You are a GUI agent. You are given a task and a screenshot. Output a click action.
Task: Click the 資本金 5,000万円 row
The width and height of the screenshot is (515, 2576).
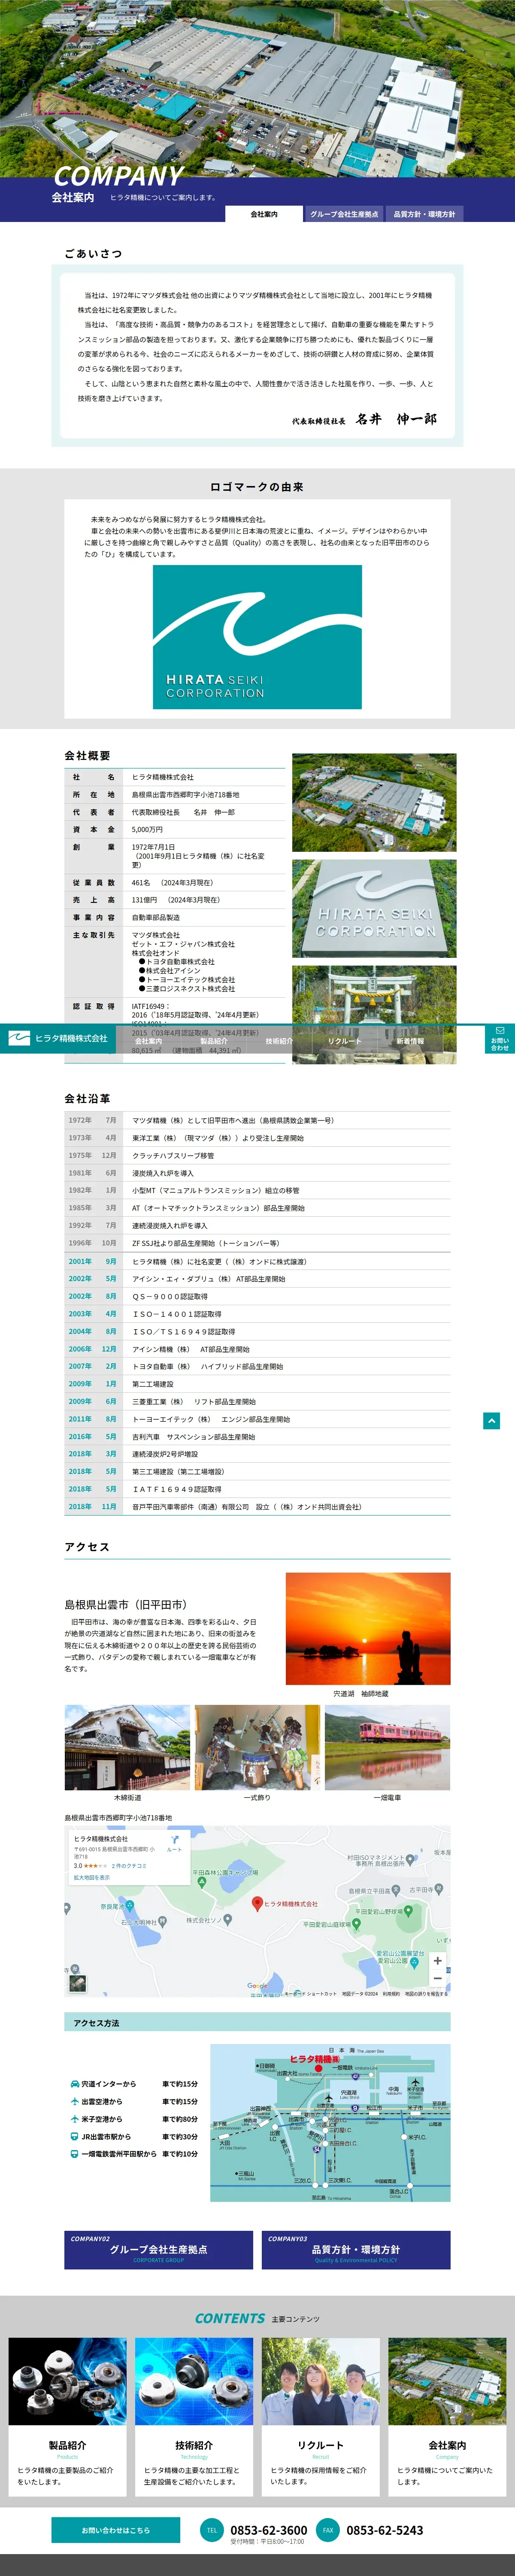pyautogui.click(x=175, y=829)
